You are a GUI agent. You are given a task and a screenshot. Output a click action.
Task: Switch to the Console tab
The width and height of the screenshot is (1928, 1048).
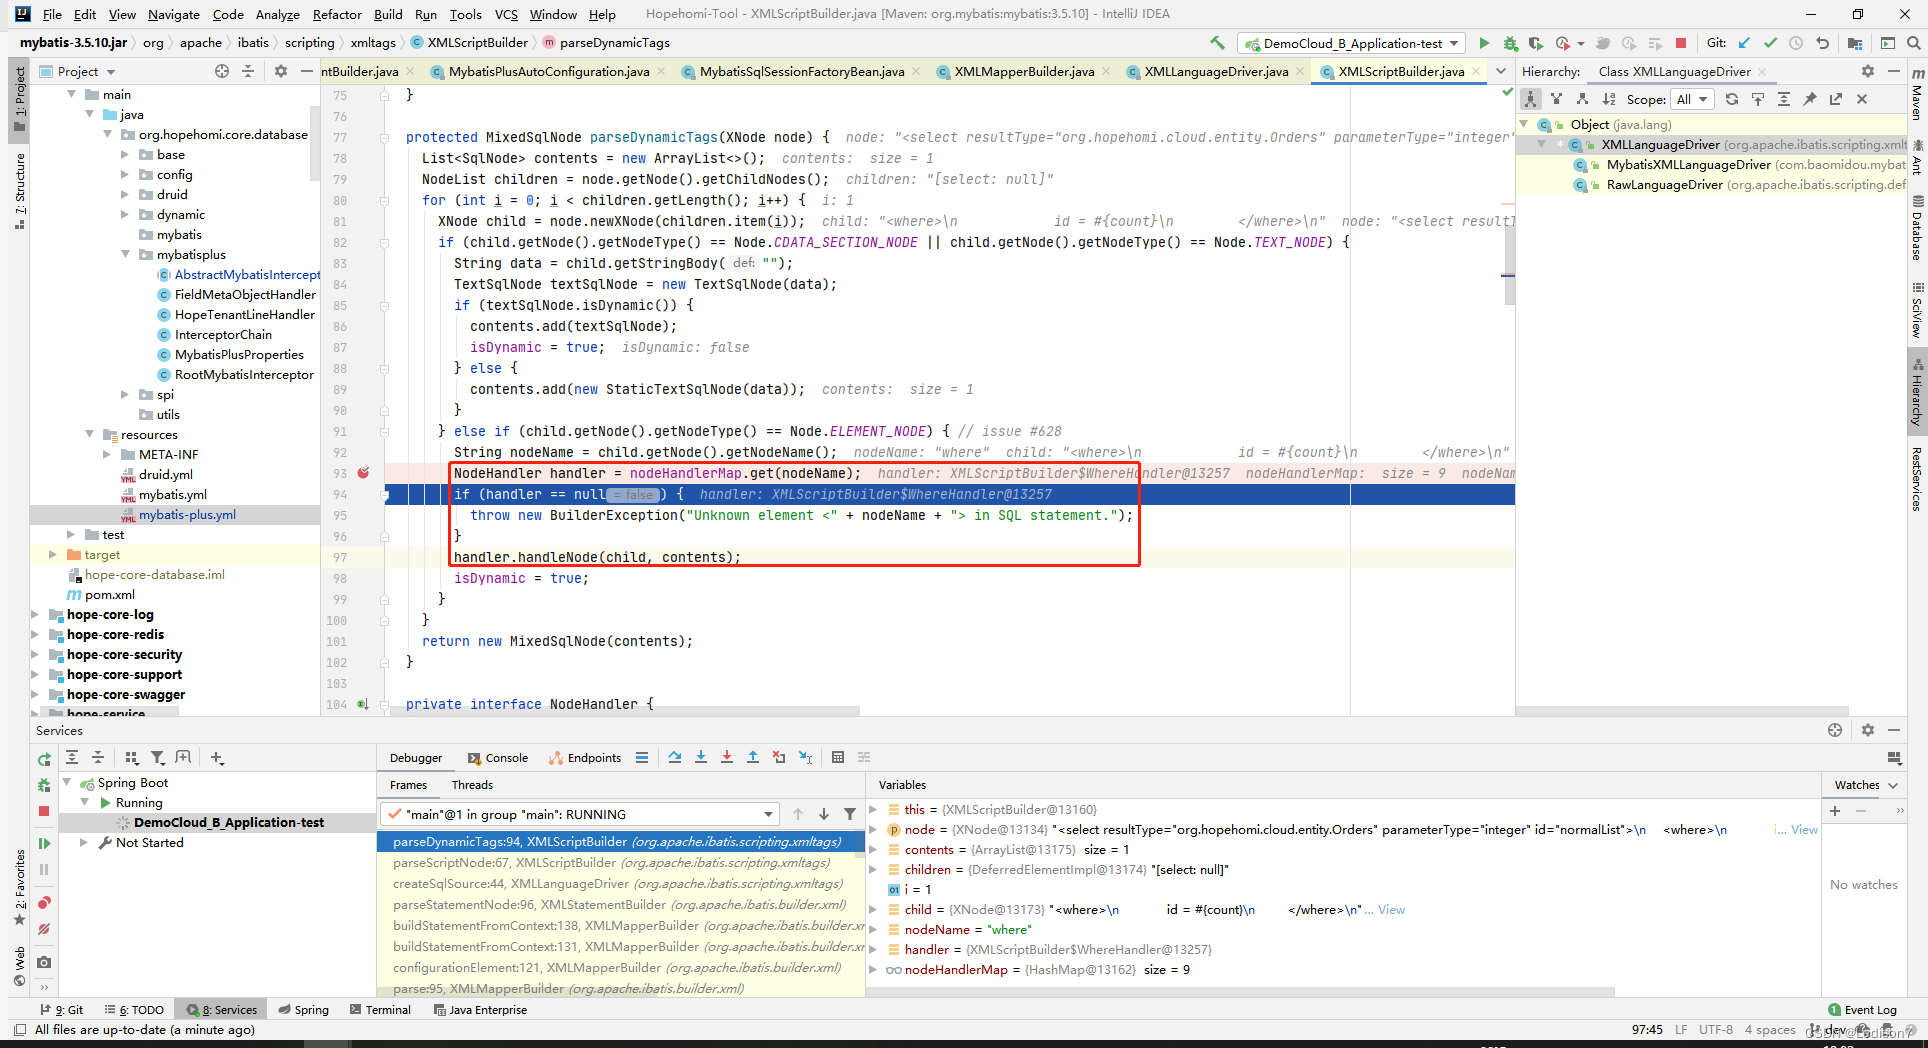coord(497,757)
